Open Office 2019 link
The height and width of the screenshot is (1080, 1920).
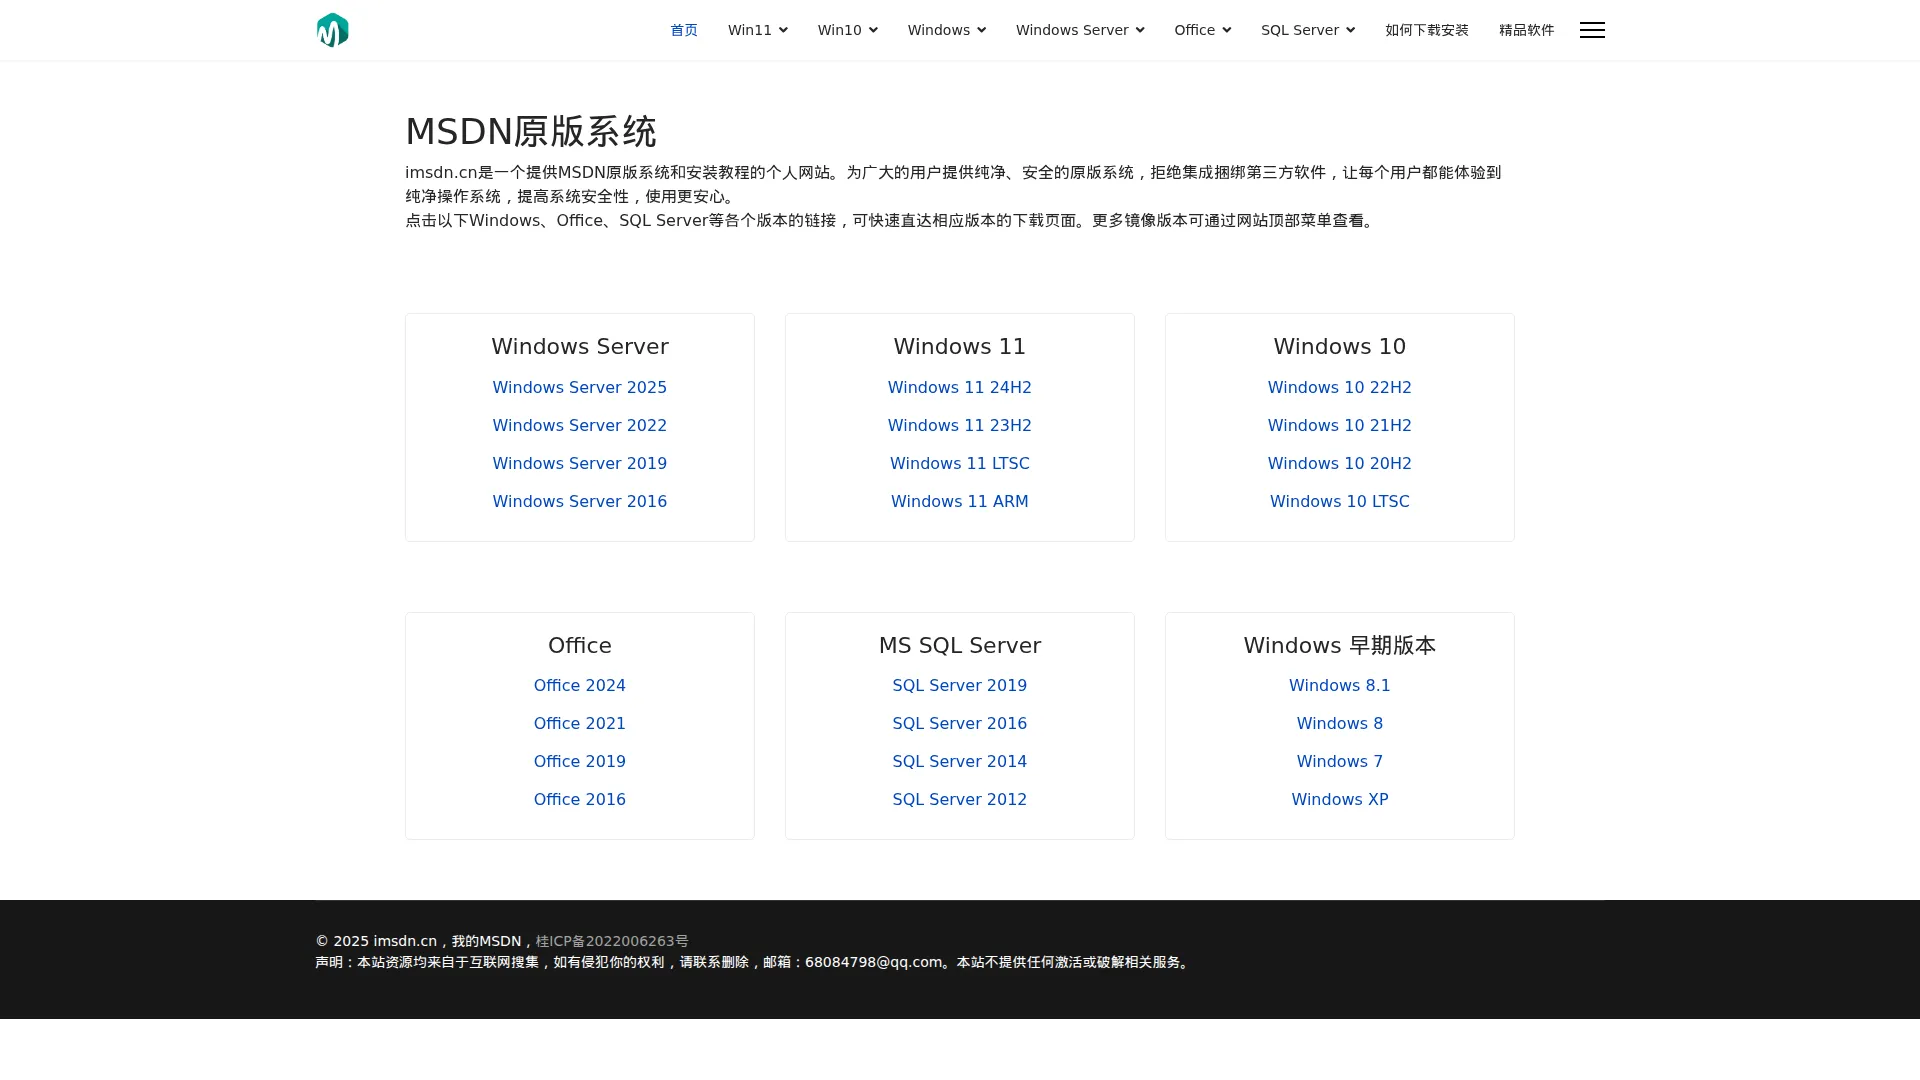point(580,762)
